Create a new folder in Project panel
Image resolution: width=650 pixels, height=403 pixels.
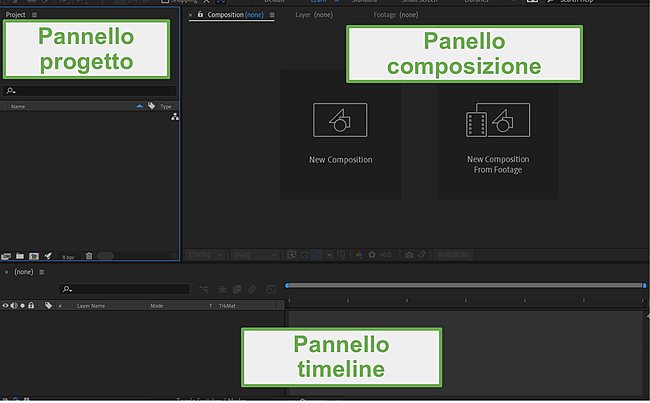[19, 256]
